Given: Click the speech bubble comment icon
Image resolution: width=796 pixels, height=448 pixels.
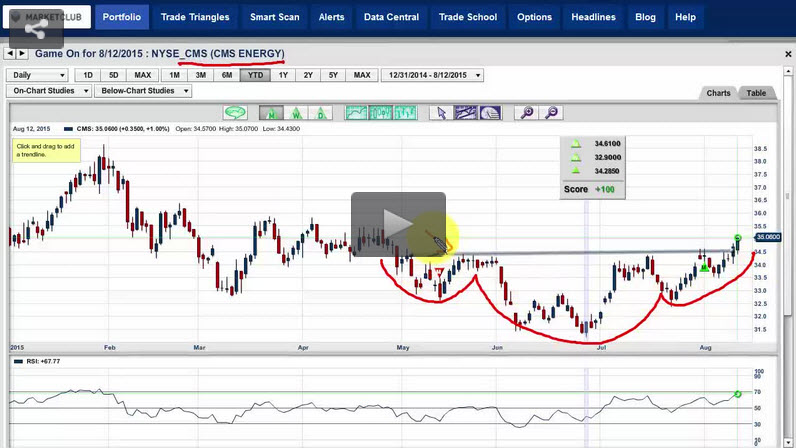Looking at the screenshot, I should click(x=236, y=113).
